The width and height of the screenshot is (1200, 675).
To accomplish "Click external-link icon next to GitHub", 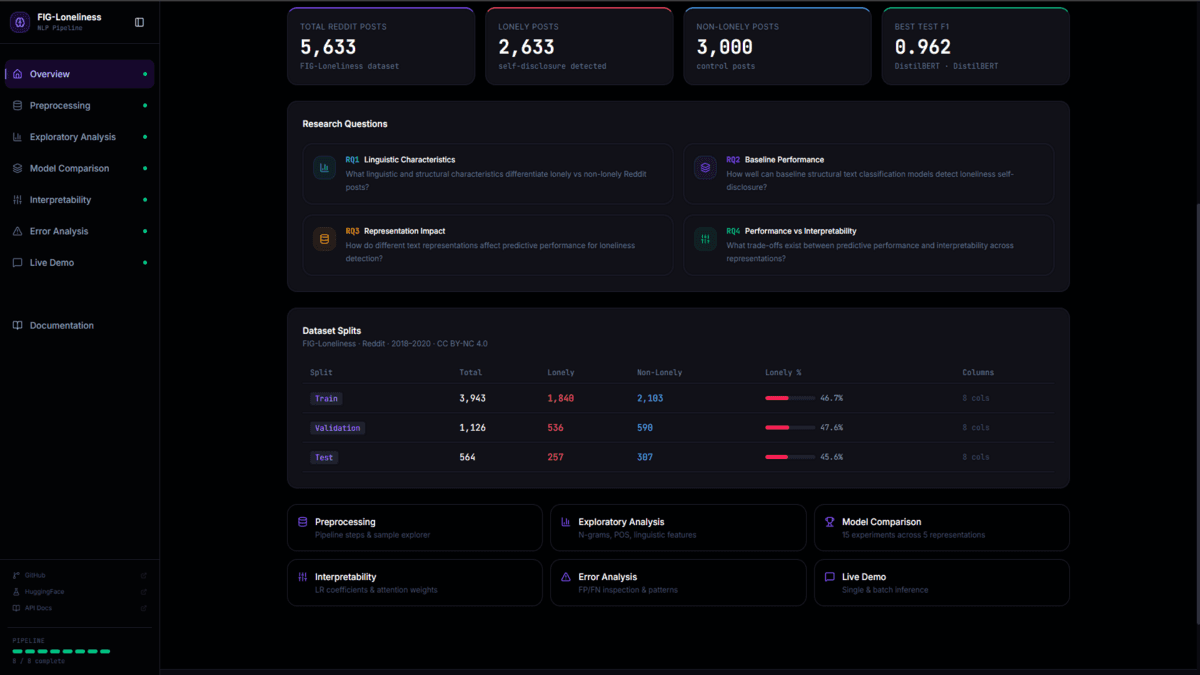I will click(x=144, y=575).
